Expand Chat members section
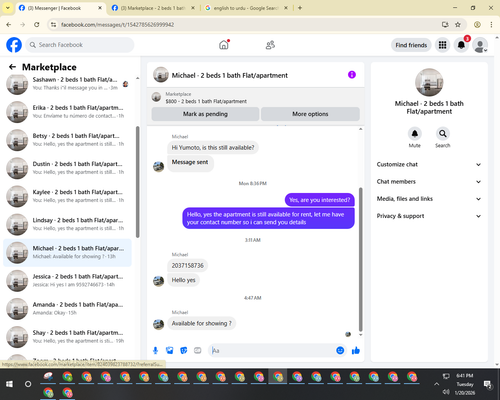Image resolution: width=500 pixels, height=400 pixels. coord(429,182)
